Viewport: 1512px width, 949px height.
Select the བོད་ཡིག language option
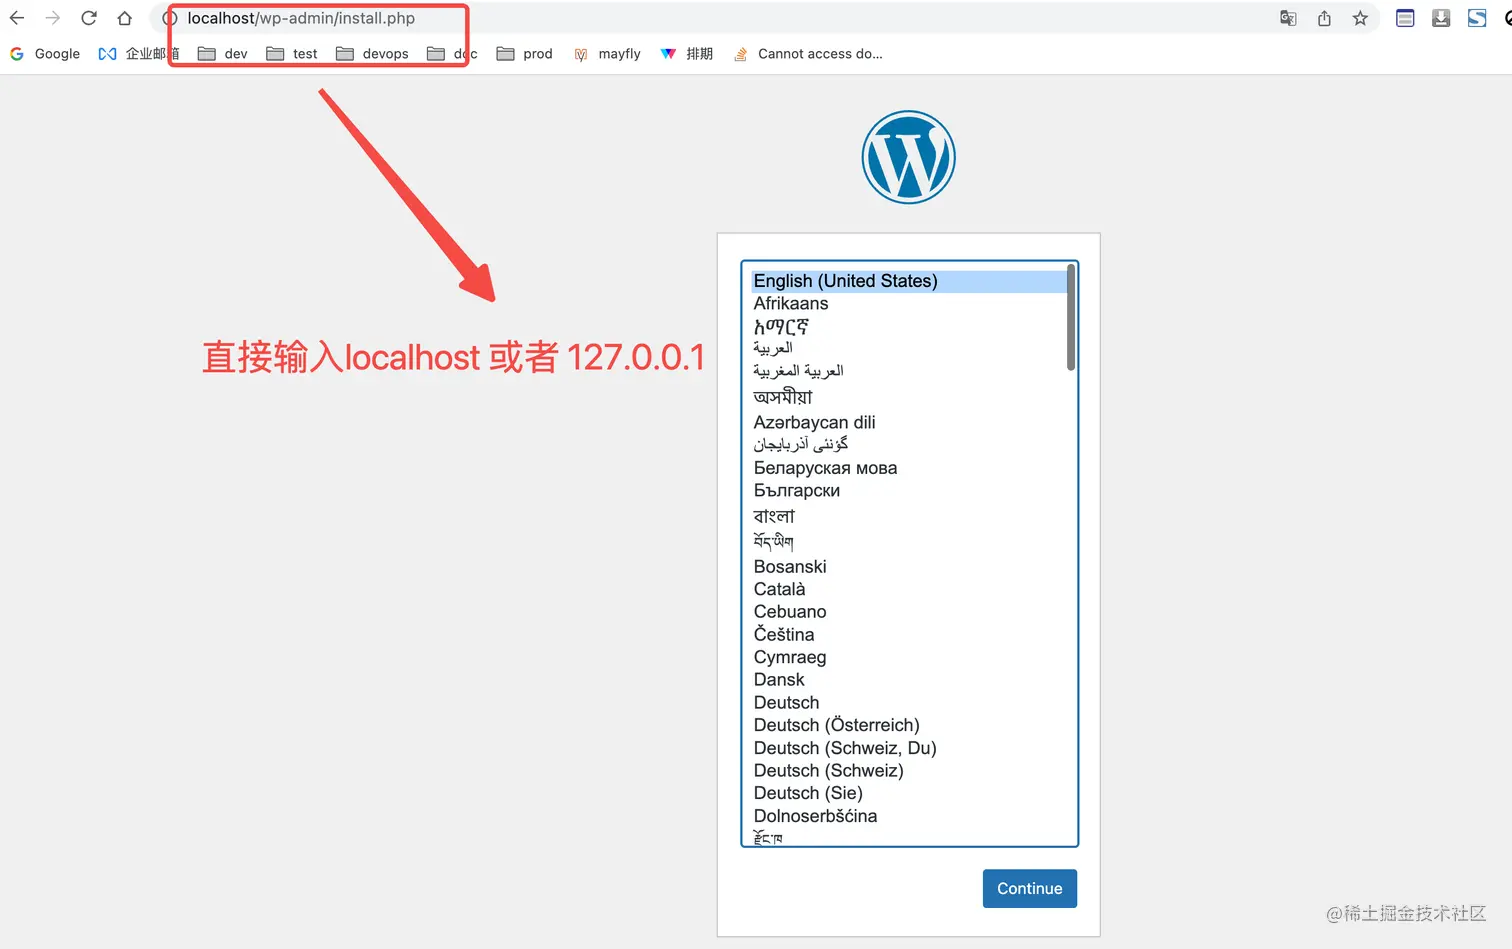coord(909,541)
